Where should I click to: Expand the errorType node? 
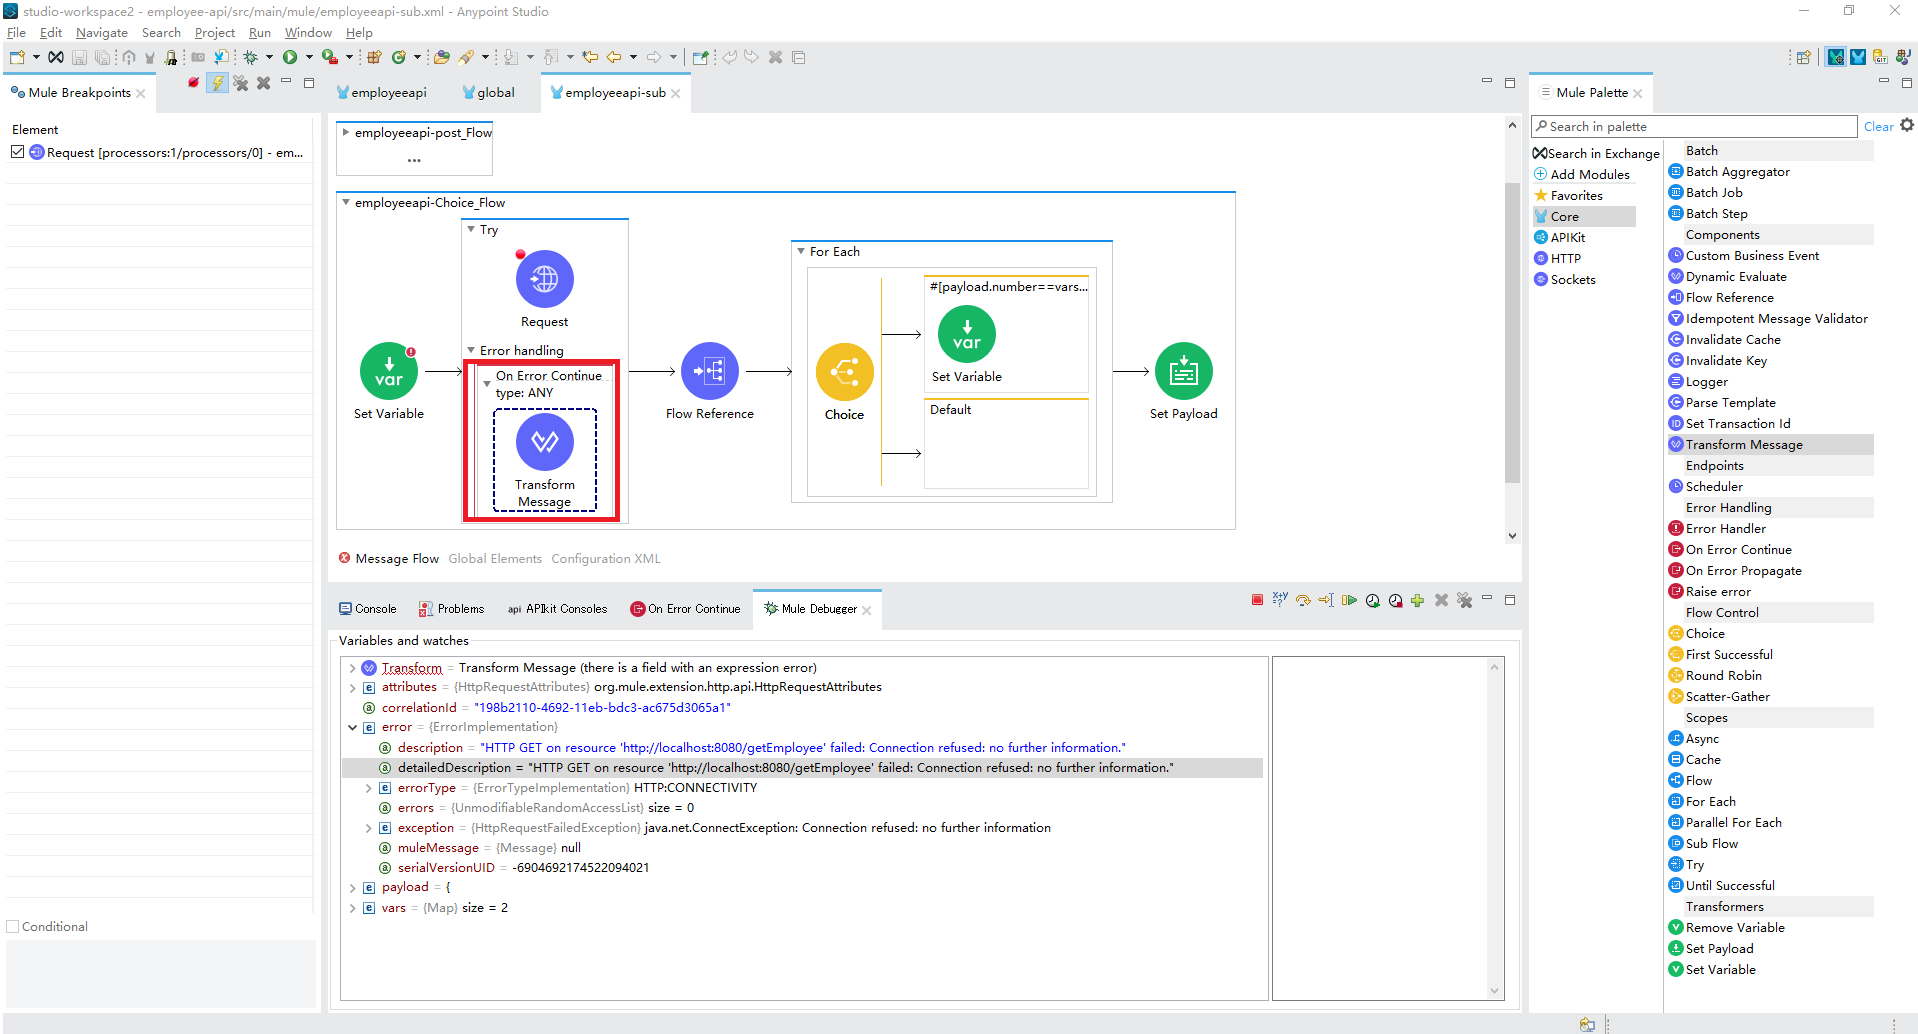(368, 788)
